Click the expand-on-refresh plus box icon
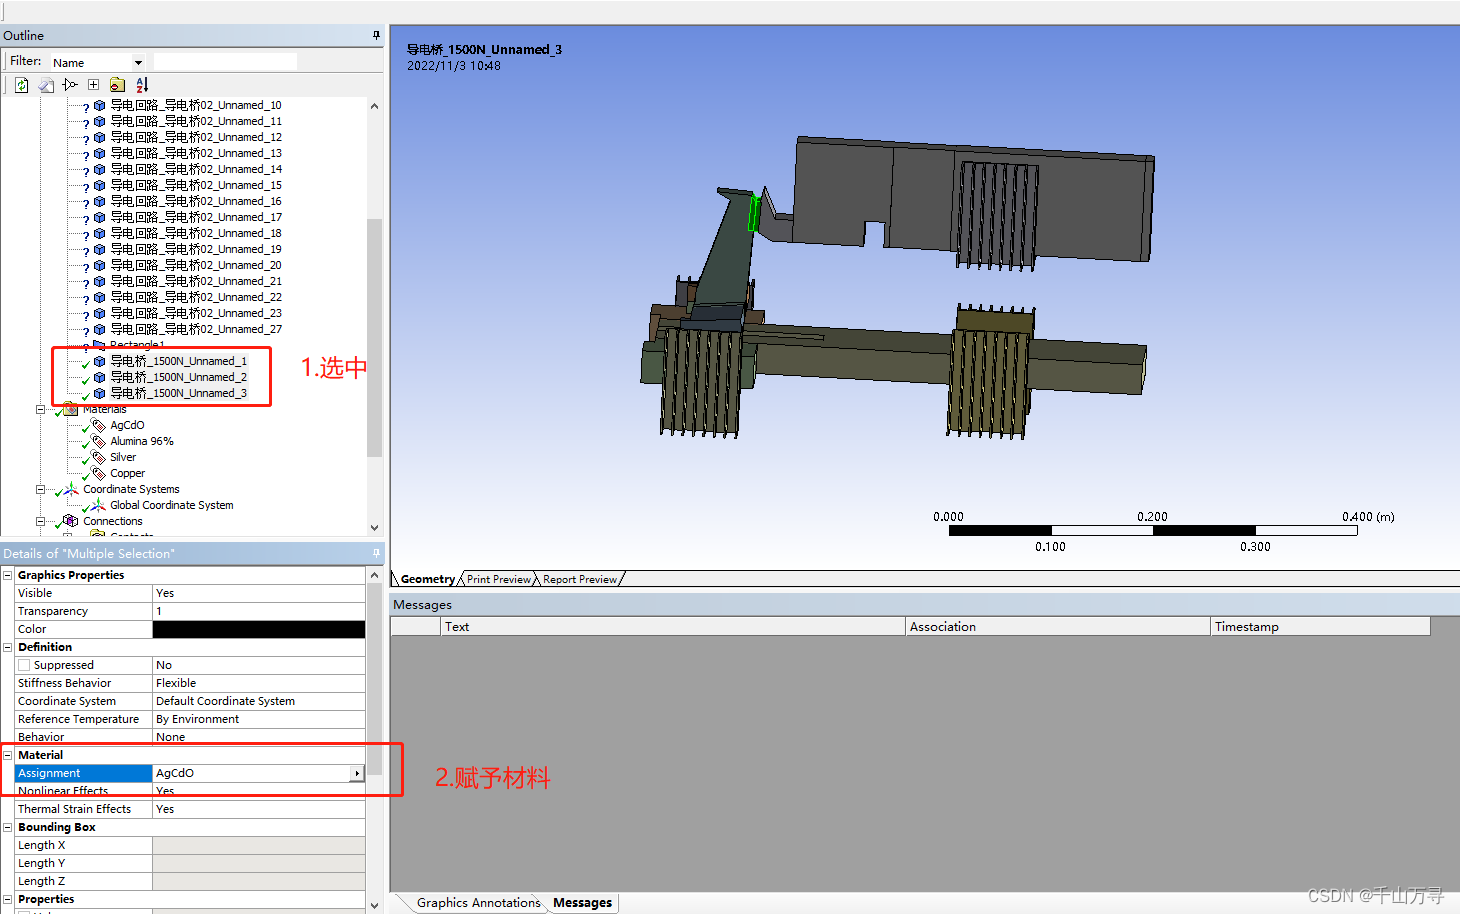 [94, 85]
